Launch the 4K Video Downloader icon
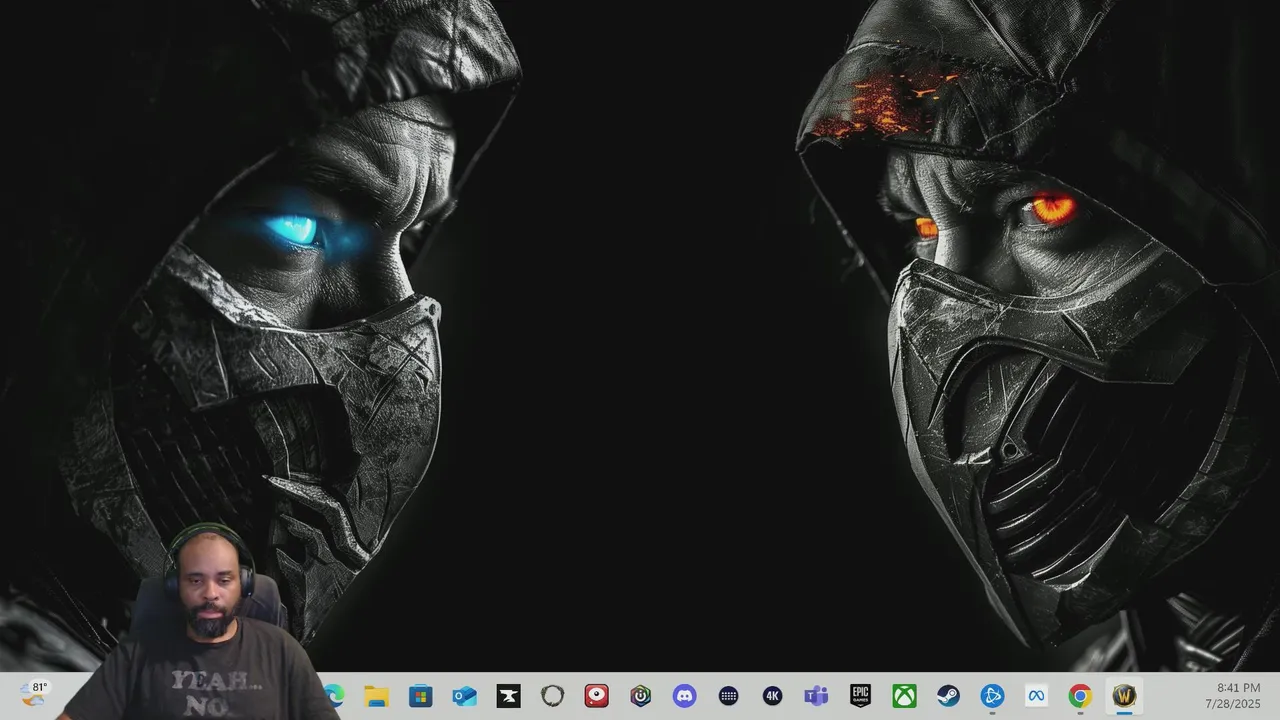1280x720 pixels. pyautogui.click(x=772, y=696)
